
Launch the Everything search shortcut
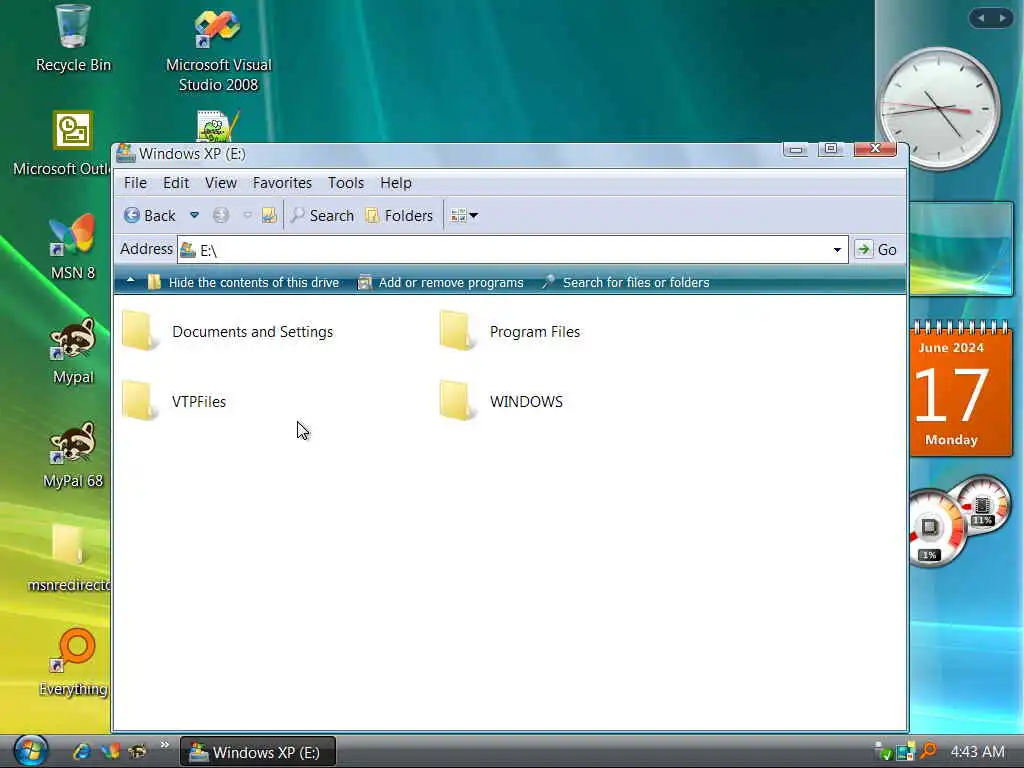point(73,662)
